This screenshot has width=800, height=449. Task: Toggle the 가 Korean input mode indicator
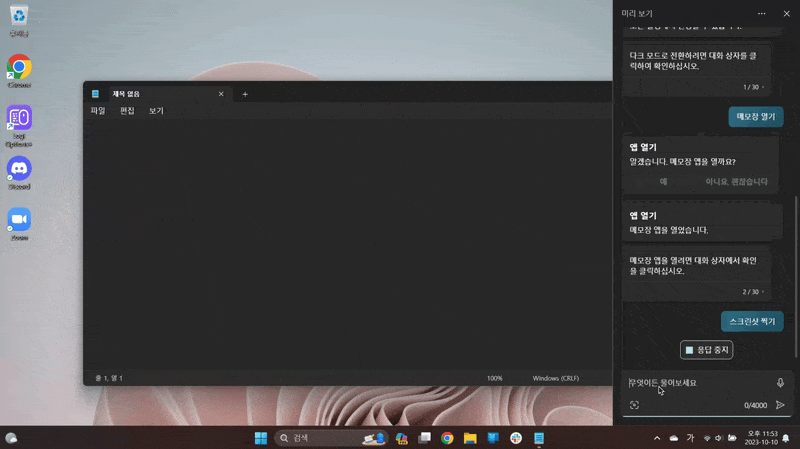tap(690, 438)
